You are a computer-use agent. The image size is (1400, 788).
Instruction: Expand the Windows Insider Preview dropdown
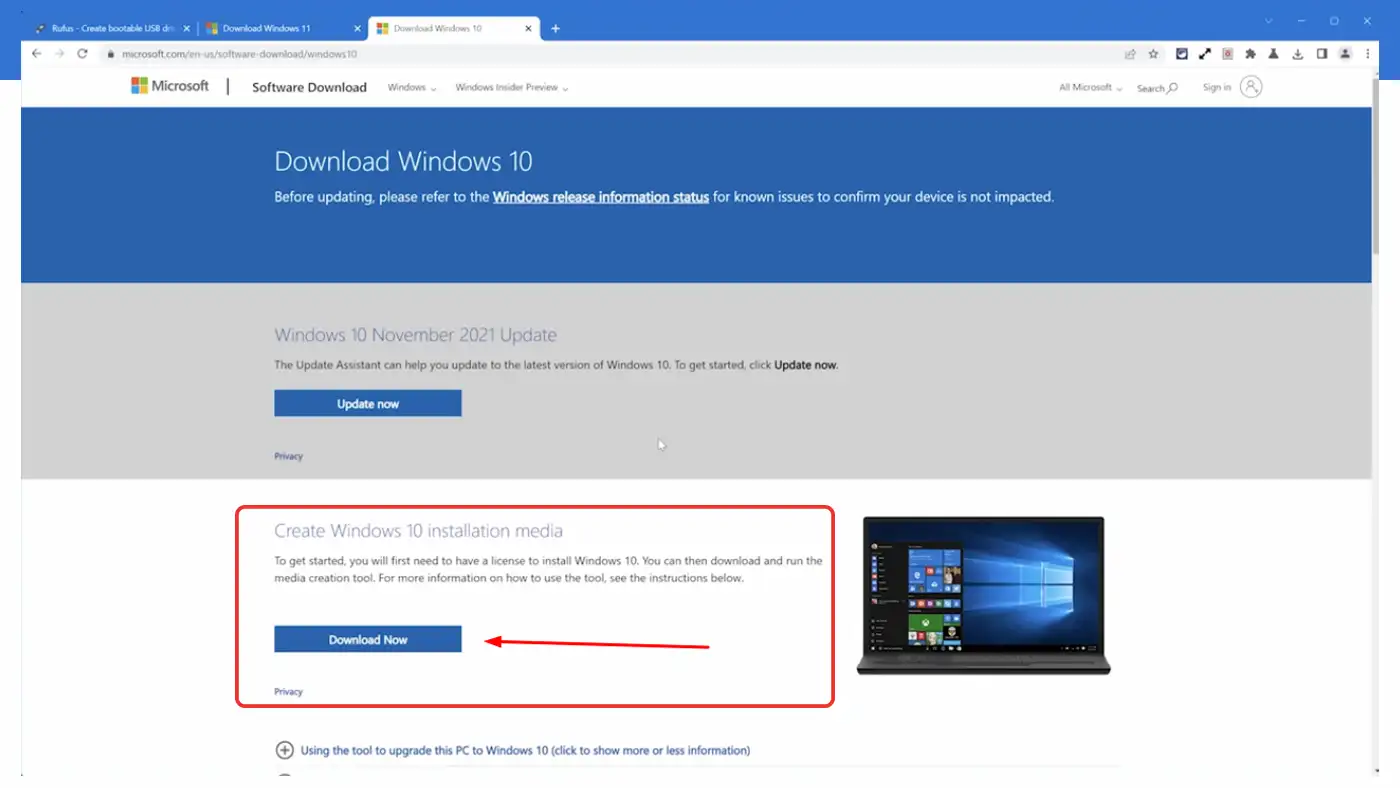point(511,88)
